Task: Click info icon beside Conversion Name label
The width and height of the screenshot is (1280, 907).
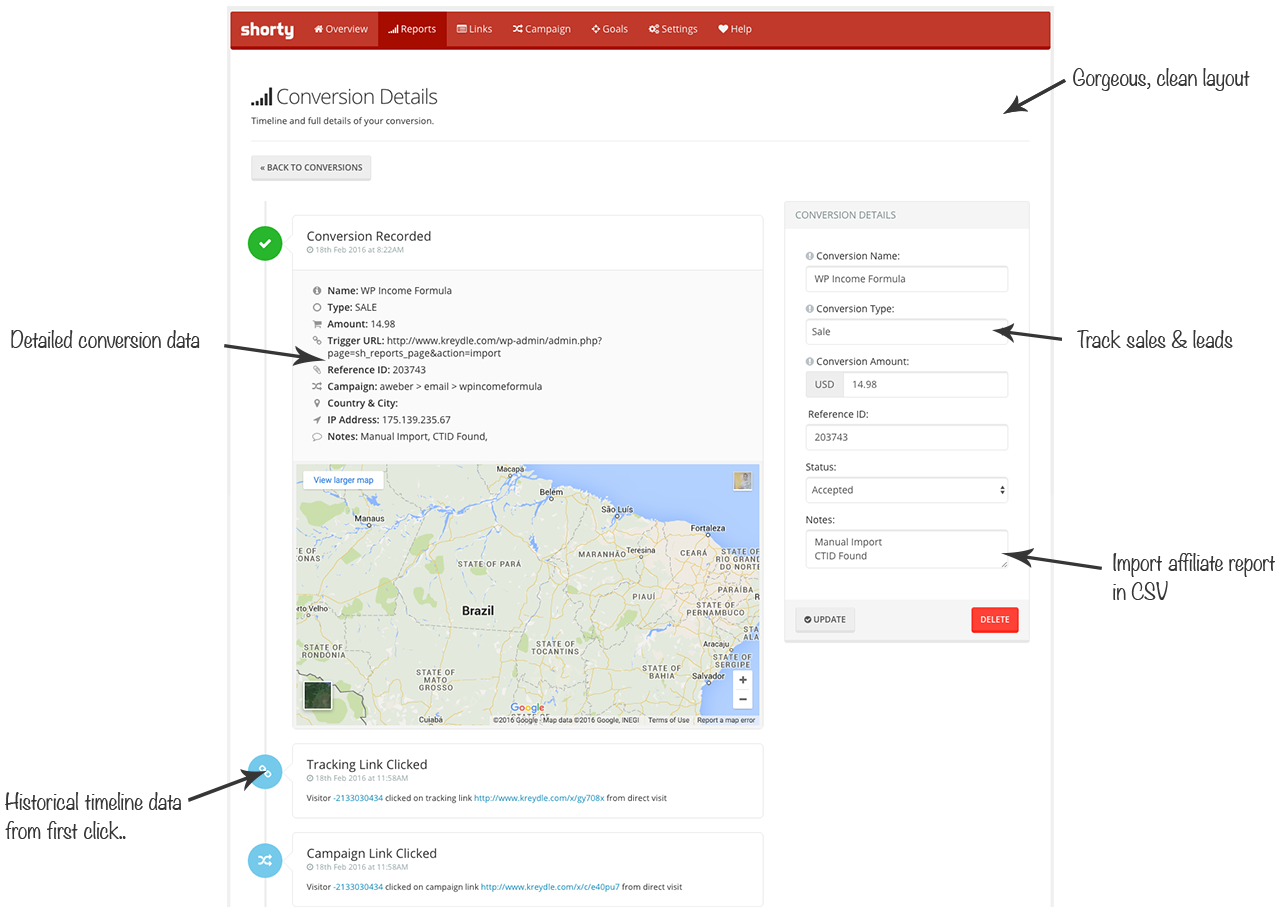Action: point(810,256)
